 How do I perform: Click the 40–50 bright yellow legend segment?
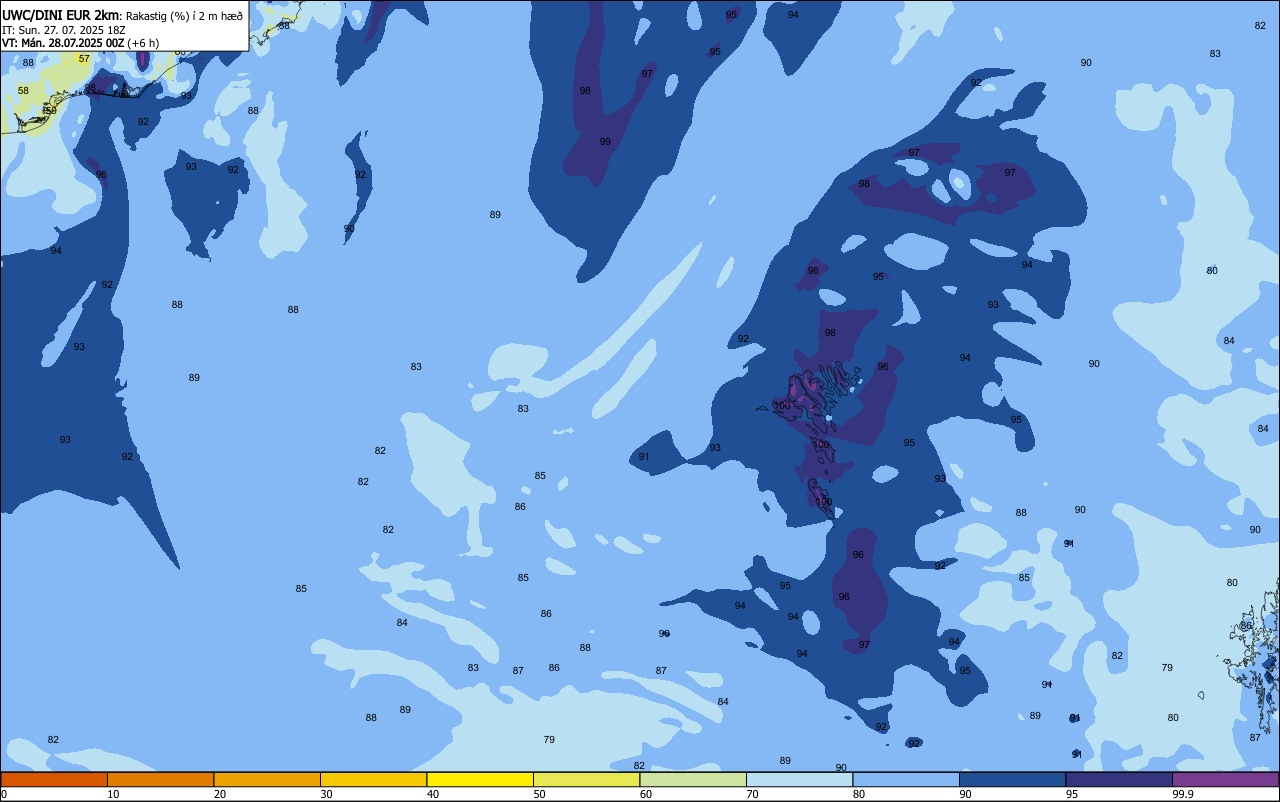pyautogui.click(x=480, y=779)
